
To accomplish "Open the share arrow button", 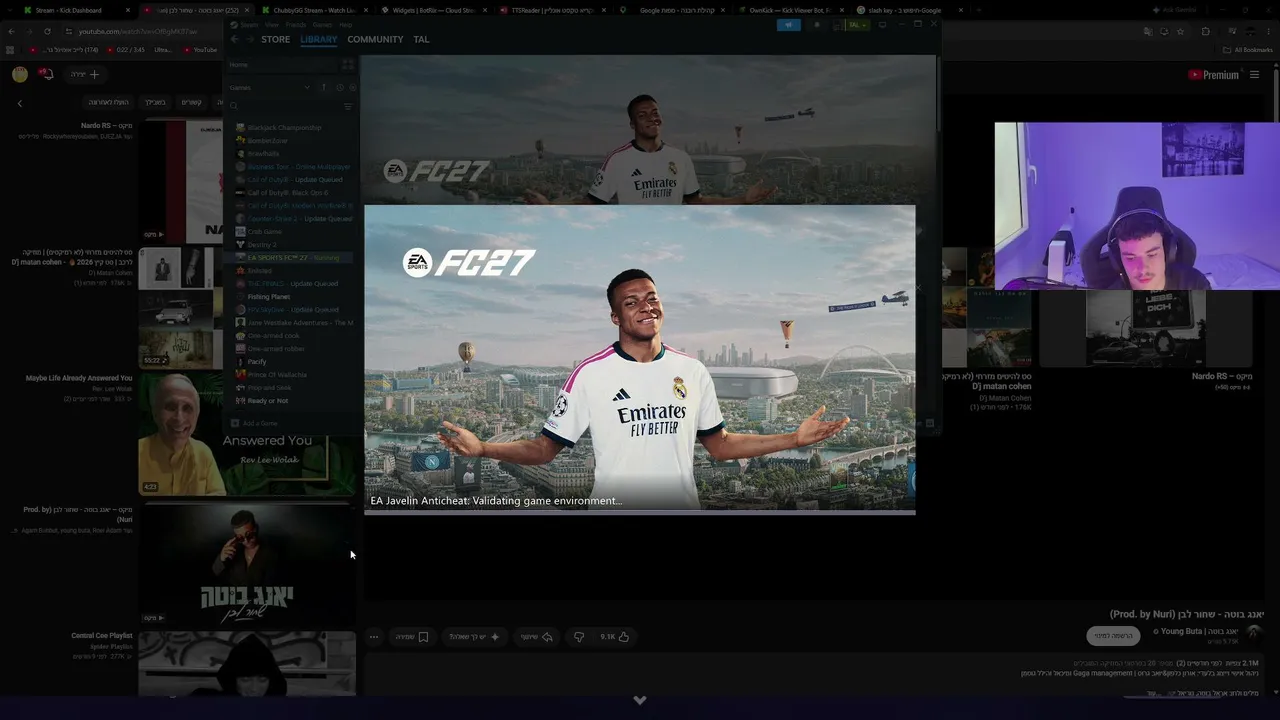I will 537,636.
